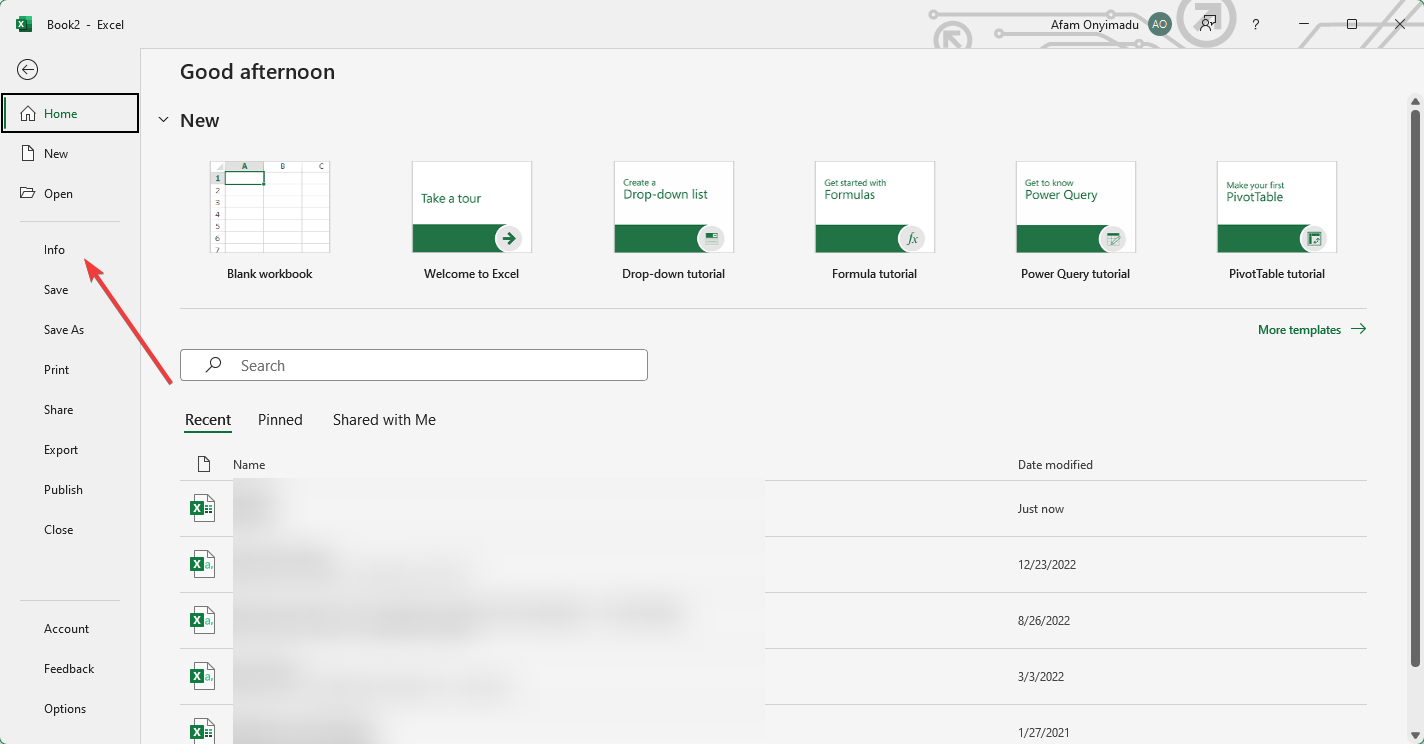The width and height of the screenshot is (1424, 744).
Task: Open the Print page
Action: [70, 369]
